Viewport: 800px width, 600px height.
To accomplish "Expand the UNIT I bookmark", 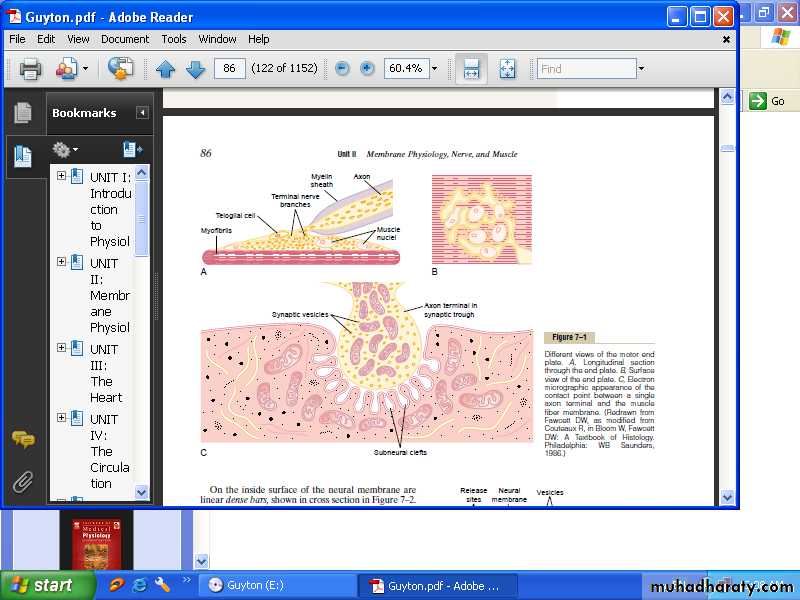I will [x=61, y=176].
